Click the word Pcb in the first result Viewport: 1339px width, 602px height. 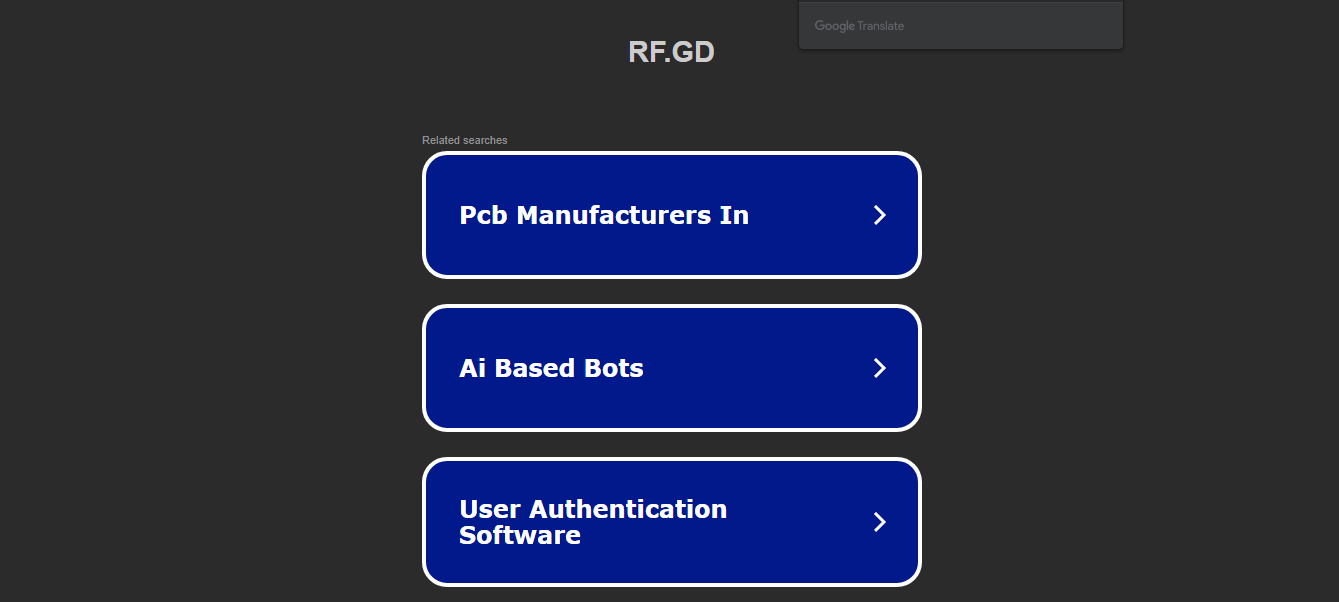point(484,215)
